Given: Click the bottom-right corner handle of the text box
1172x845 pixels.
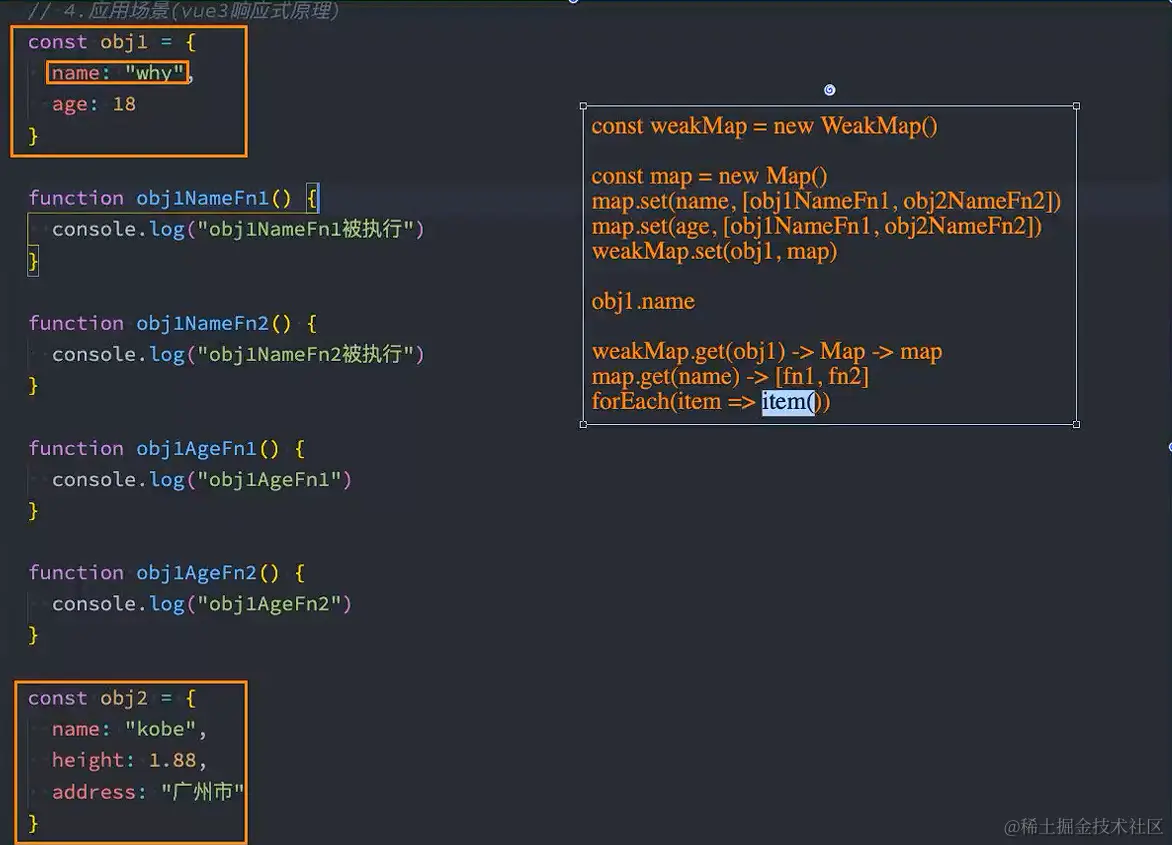Looking at the screenshot, I should point(1076,424).
